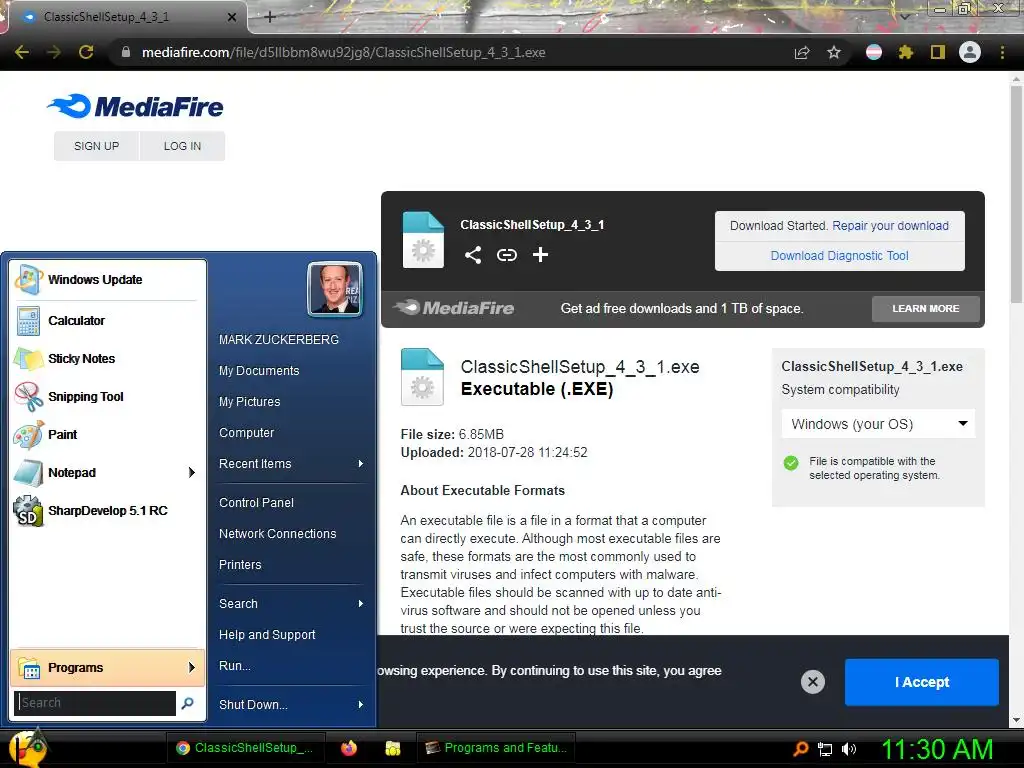Click the network tray icon

pos(825,749)
